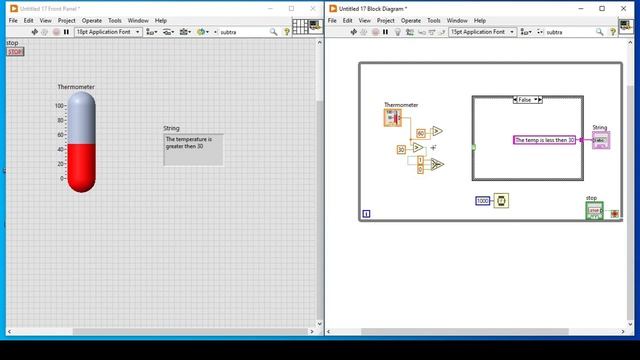Pause execution from the Front Panel toolbar
The image size is (640, 360).
tap(66, 32)
